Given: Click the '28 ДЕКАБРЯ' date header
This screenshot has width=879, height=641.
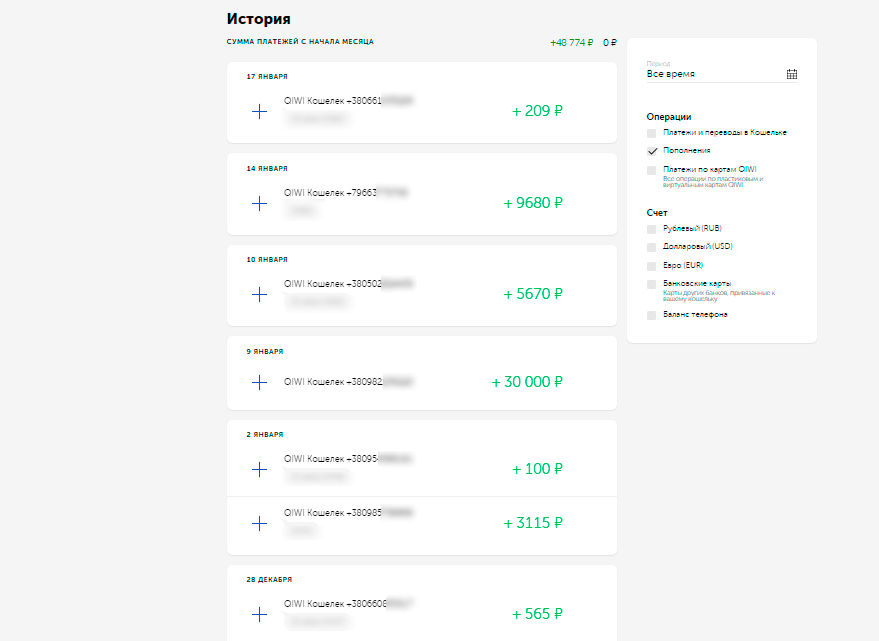Looking at the screenshot, I should [269, 579].
